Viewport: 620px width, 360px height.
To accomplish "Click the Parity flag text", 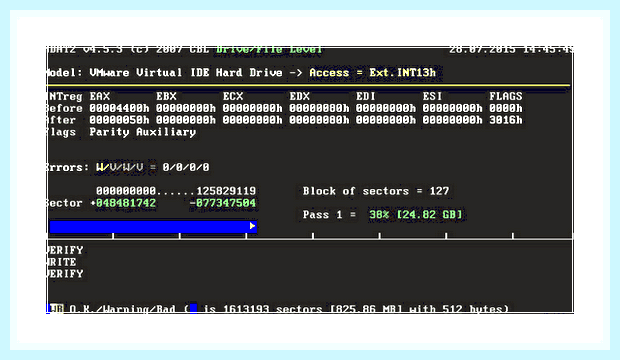I will [109, 132].
